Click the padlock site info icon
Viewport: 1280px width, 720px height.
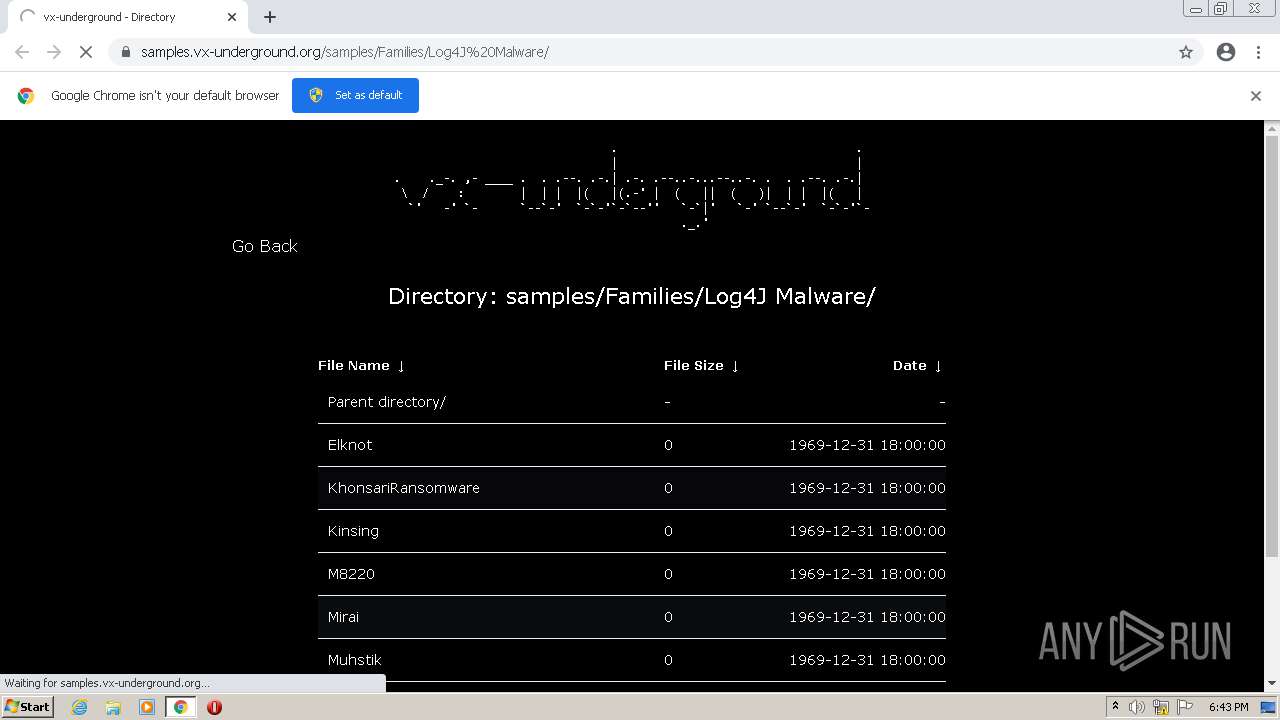125,52
